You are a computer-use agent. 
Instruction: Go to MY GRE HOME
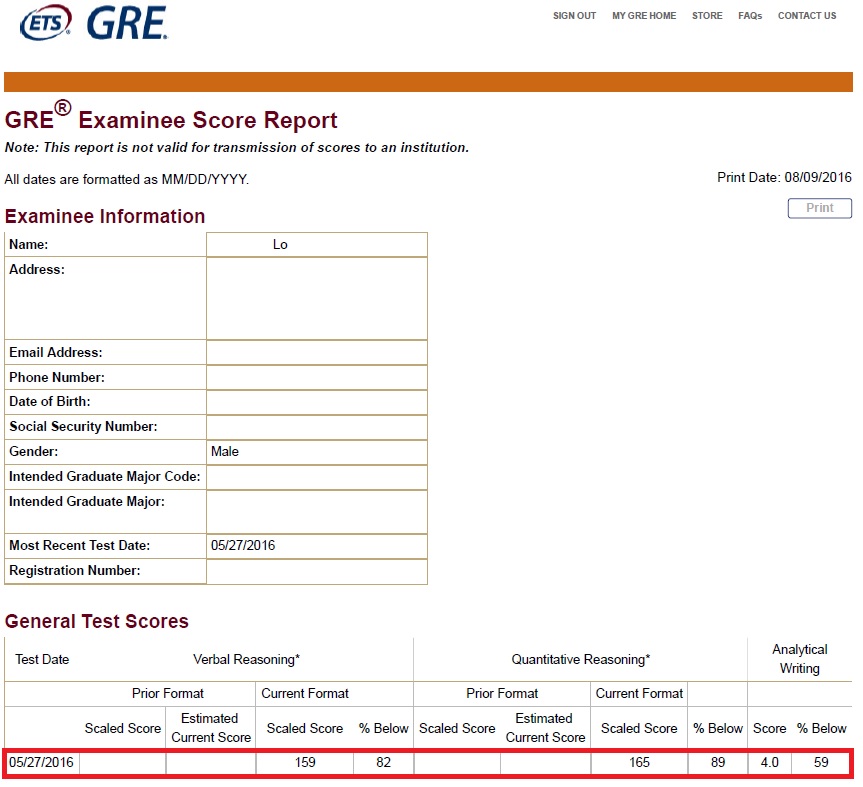[x=644, y=16]
